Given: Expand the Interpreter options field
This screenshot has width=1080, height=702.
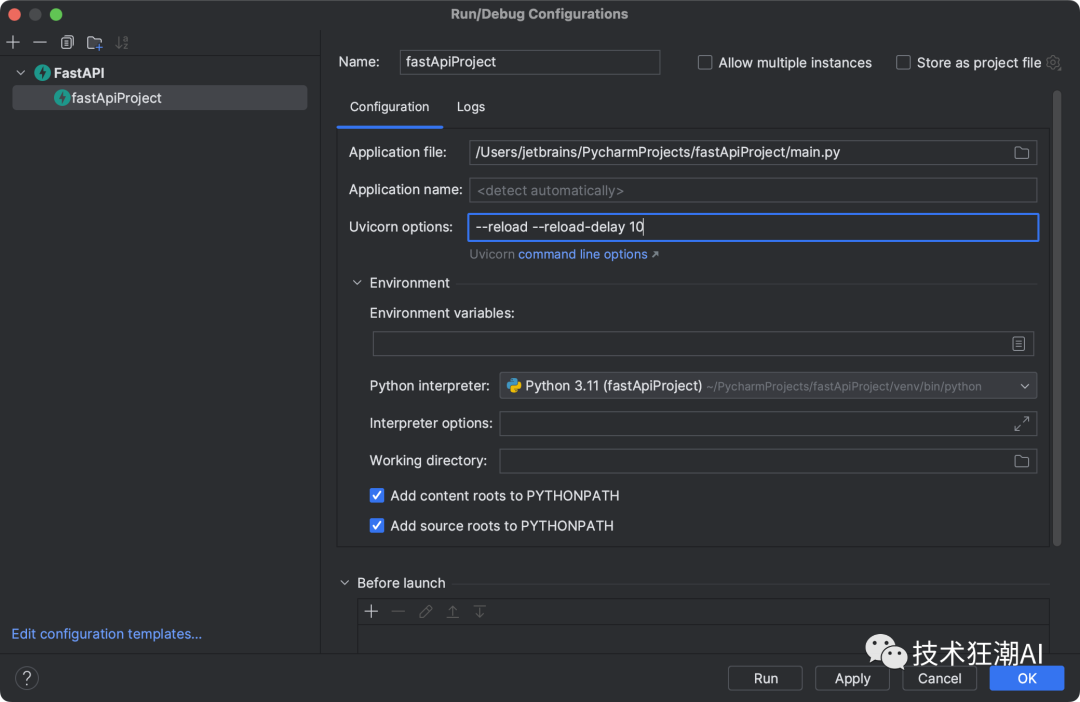Looking at the screenshot, I should 1021,424.
